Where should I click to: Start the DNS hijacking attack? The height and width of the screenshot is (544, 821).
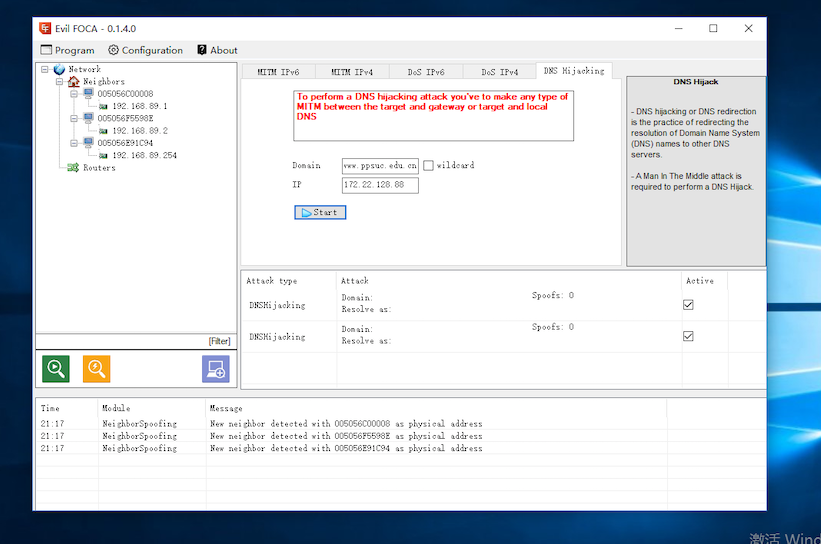click(x=320, y=213)
